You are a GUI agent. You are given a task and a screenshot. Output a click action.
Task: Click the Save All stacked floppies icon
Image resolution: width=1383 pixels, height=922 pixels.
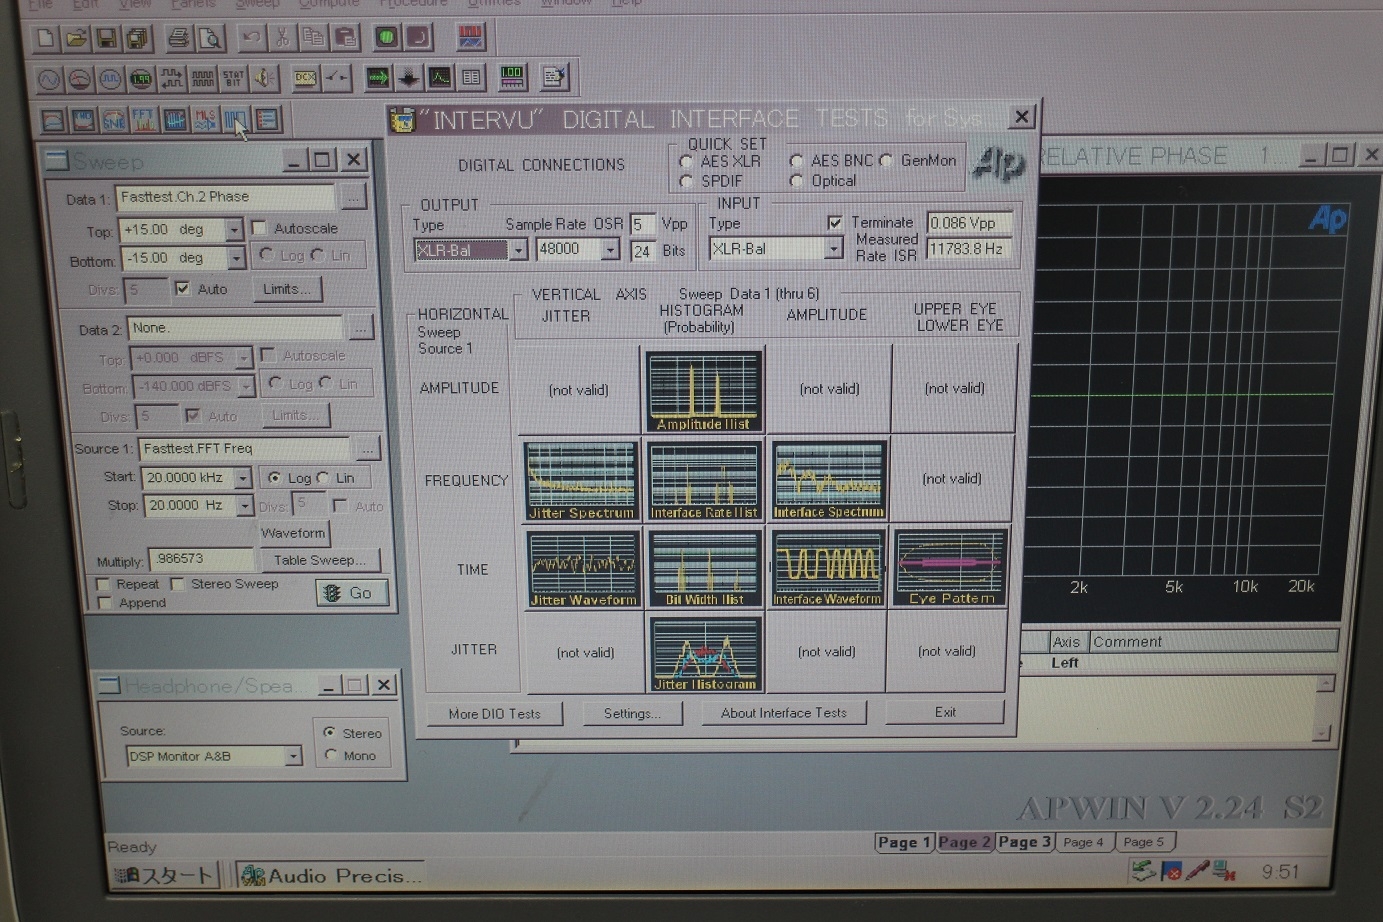(x=136, y=39)
